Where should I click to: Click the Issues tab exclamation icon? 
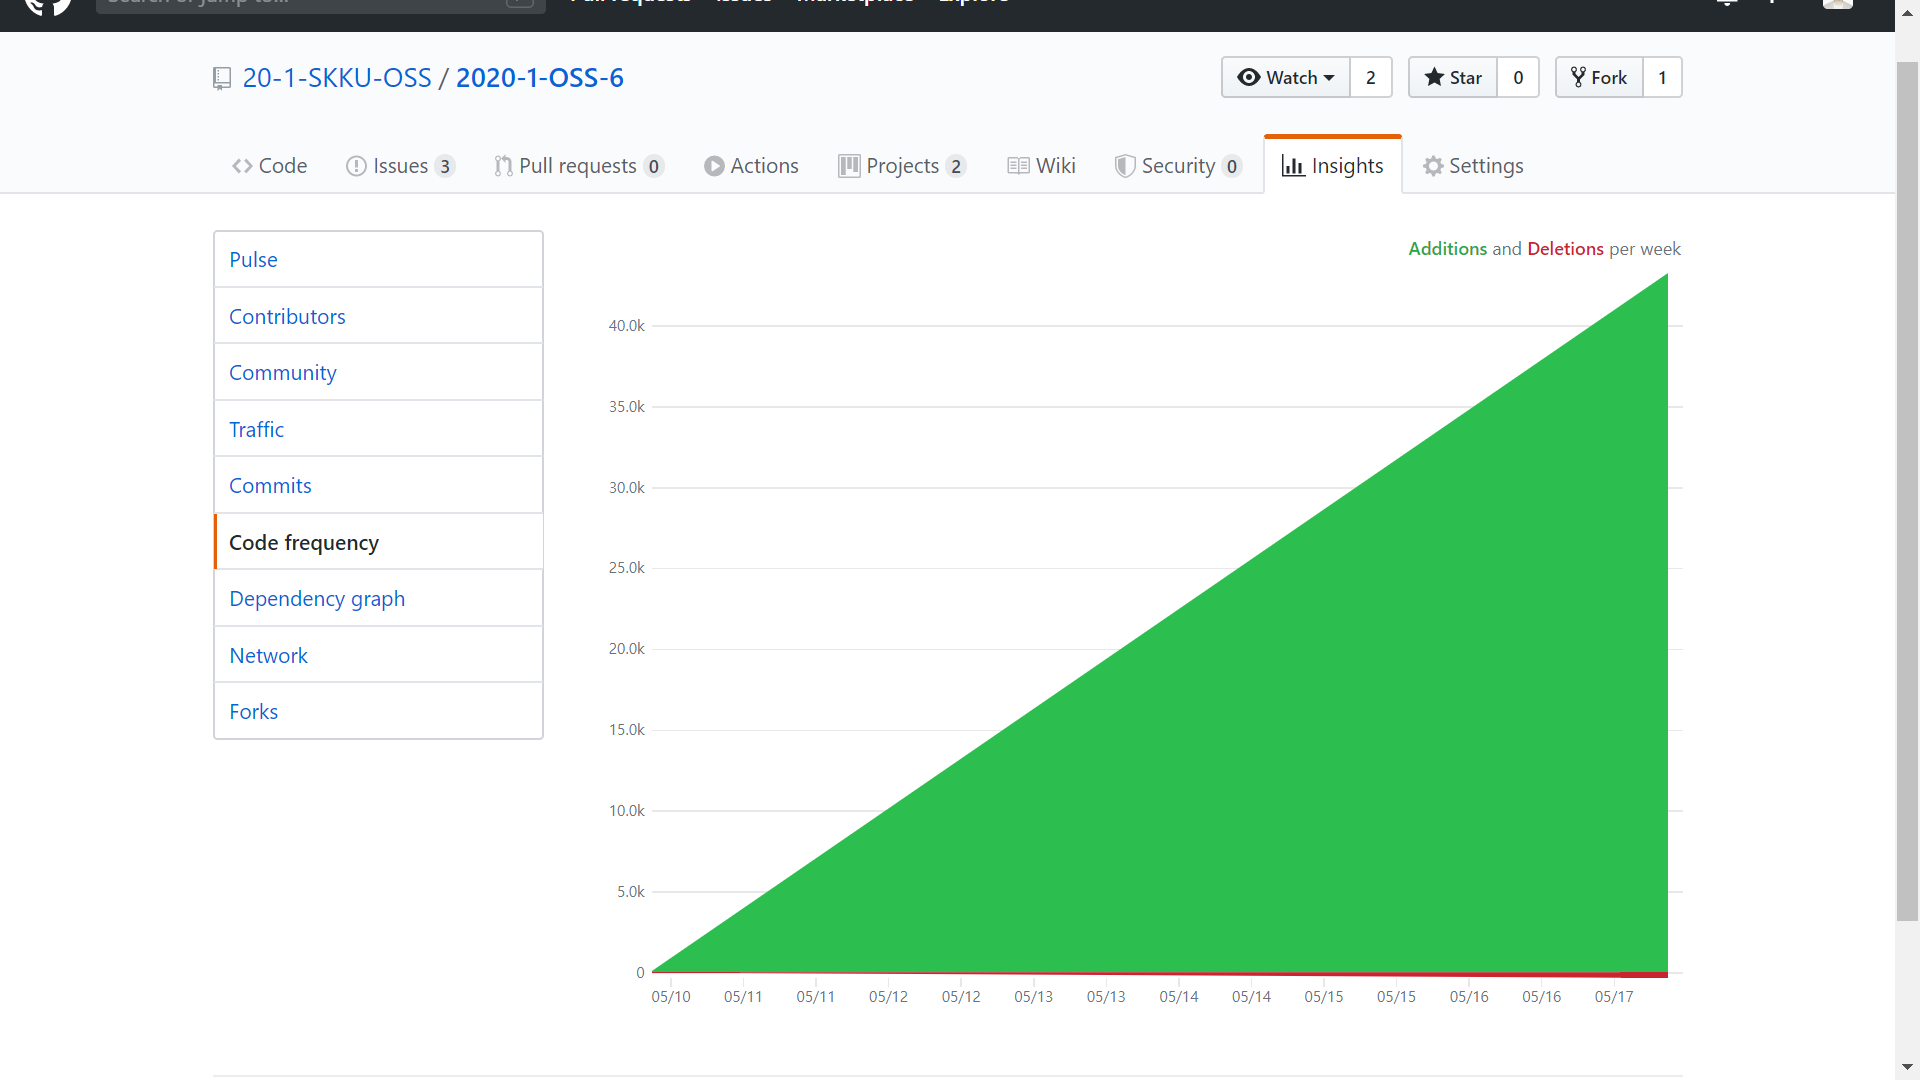click(356, 166)
